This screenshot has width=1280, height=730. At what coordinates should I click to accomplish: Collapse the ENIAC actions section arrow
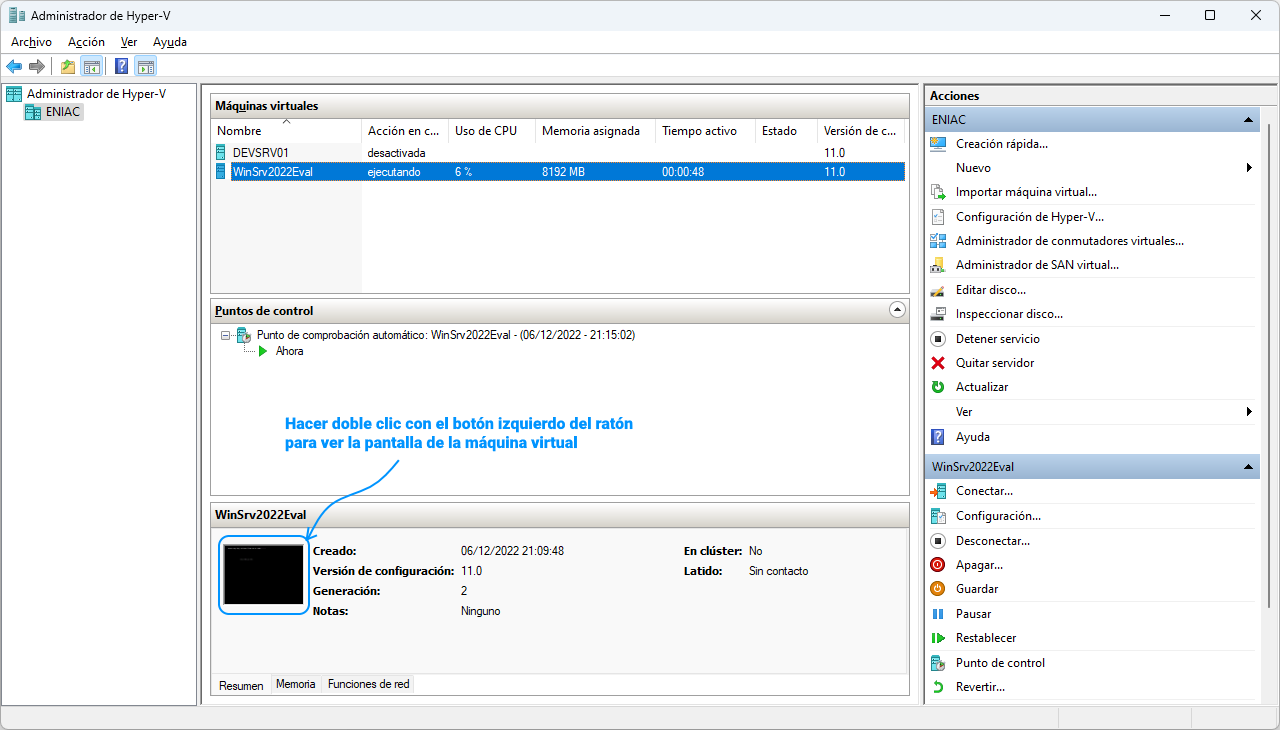1248,120
